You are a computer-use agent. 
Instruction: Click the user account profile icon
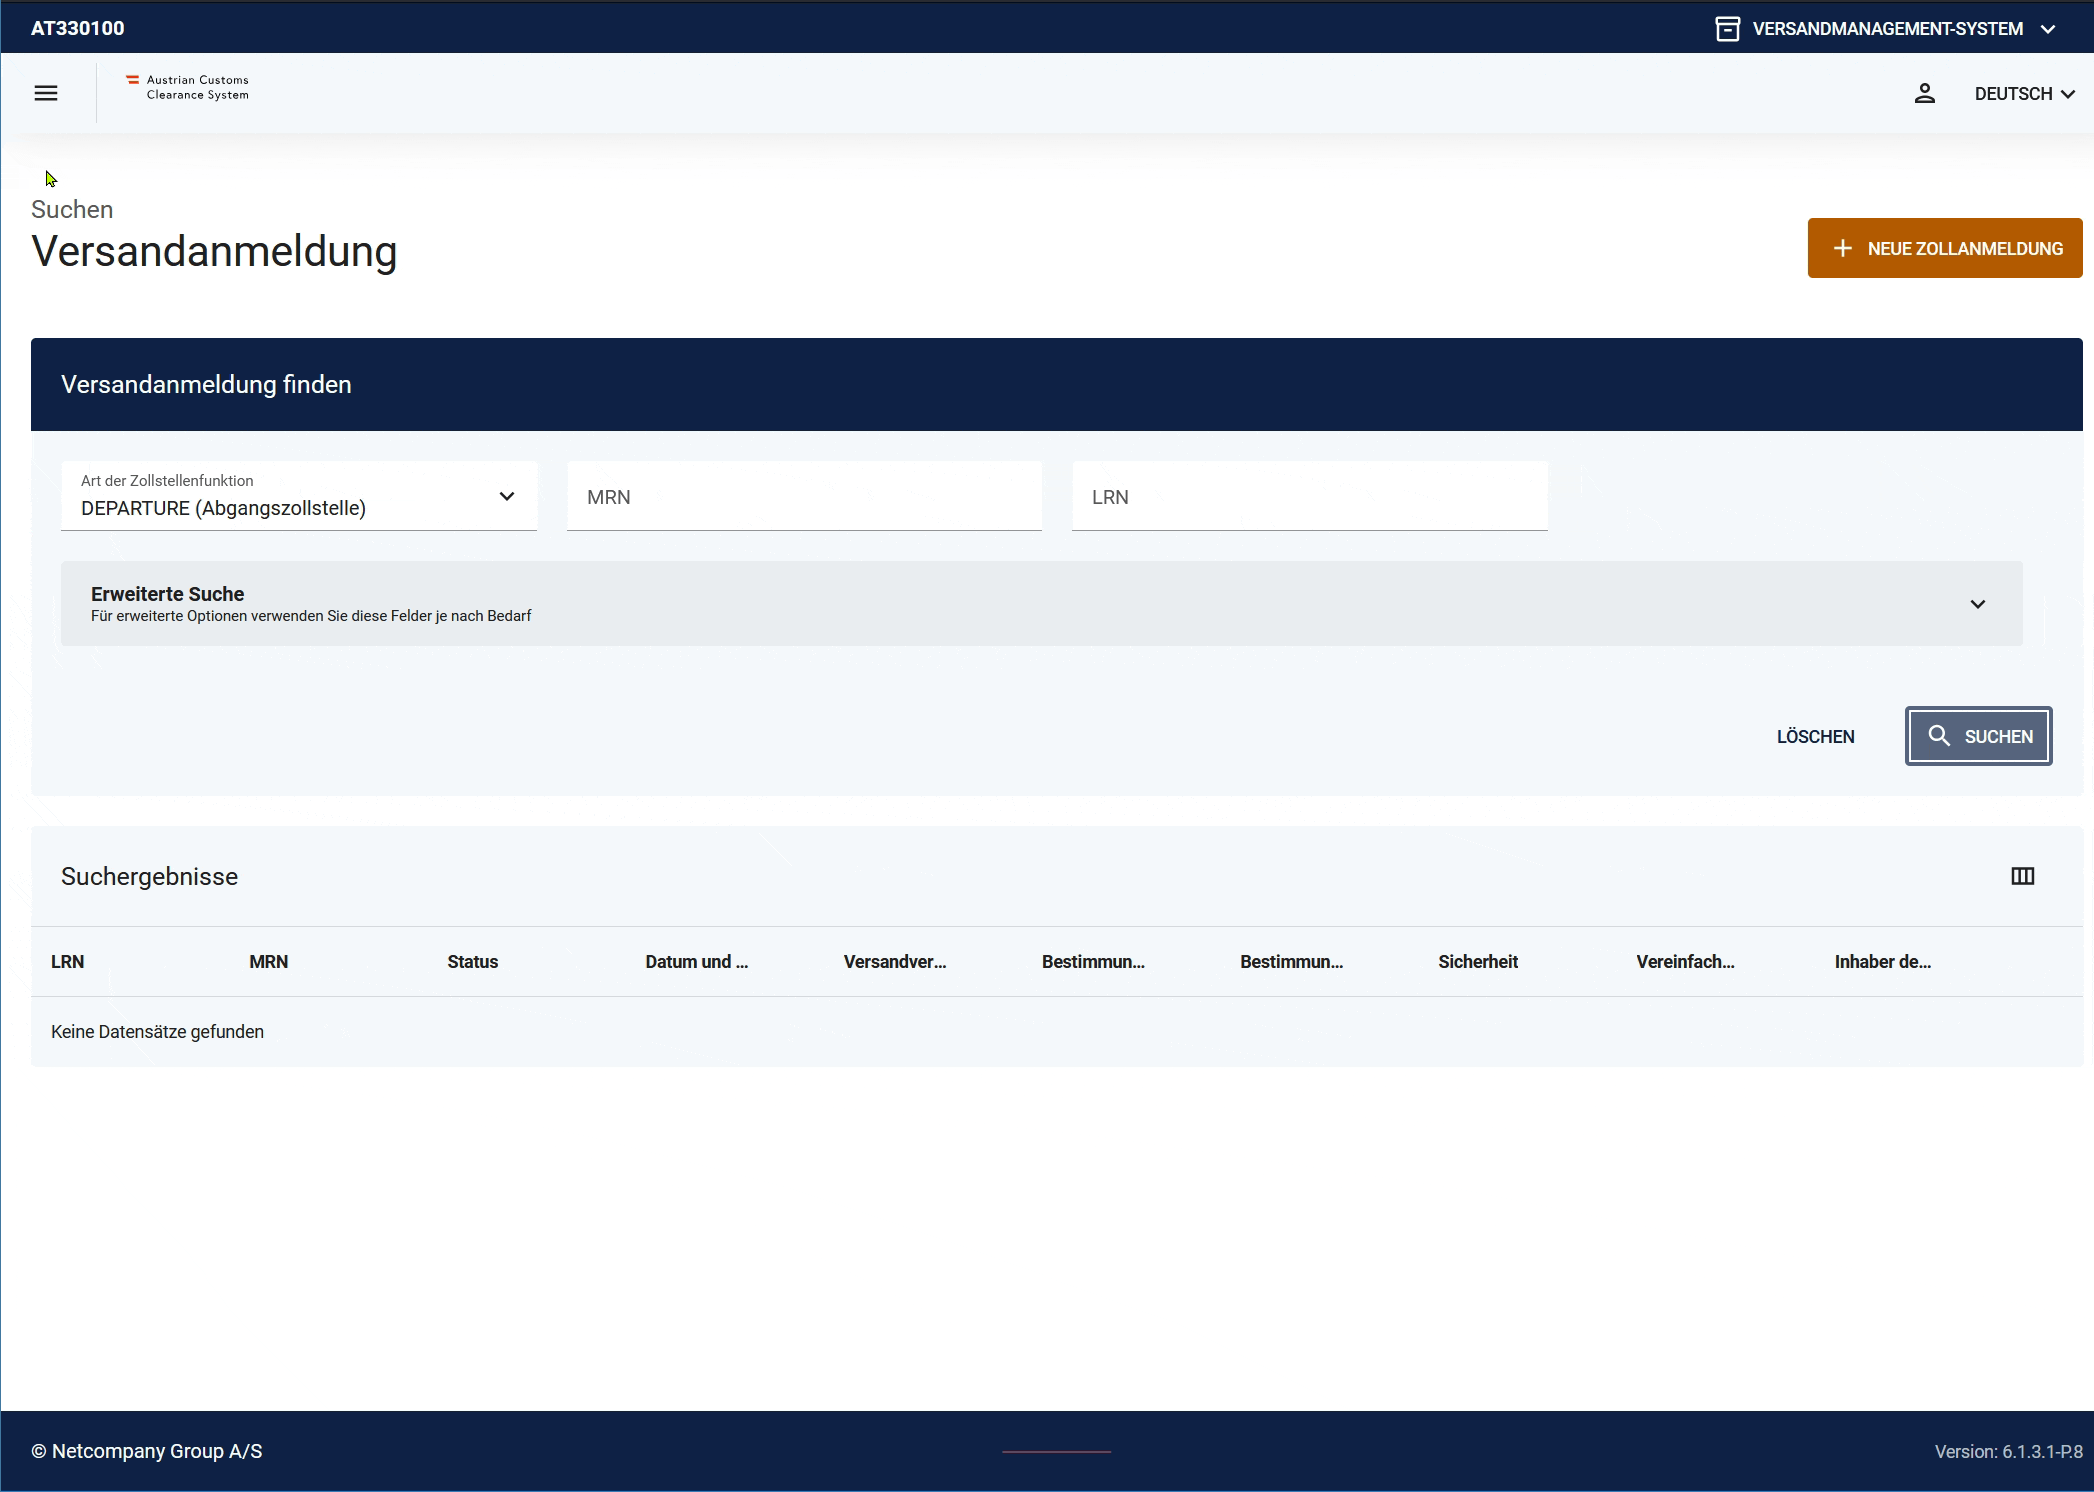point(1924,93)
